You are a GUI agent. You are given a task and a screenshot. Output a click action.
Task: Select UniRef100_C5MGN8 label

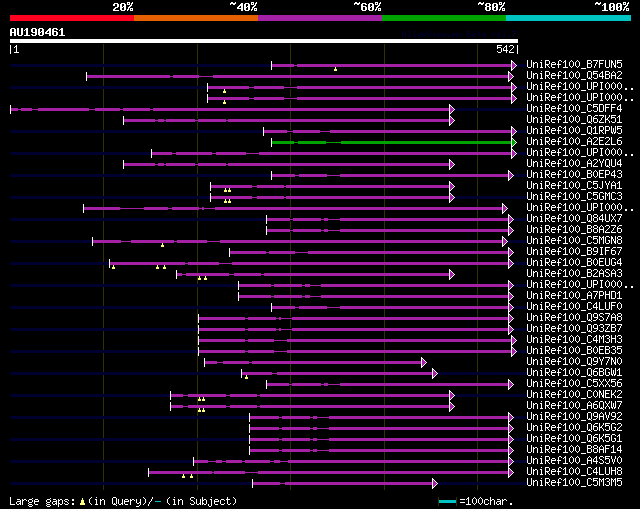pos(574,241)
